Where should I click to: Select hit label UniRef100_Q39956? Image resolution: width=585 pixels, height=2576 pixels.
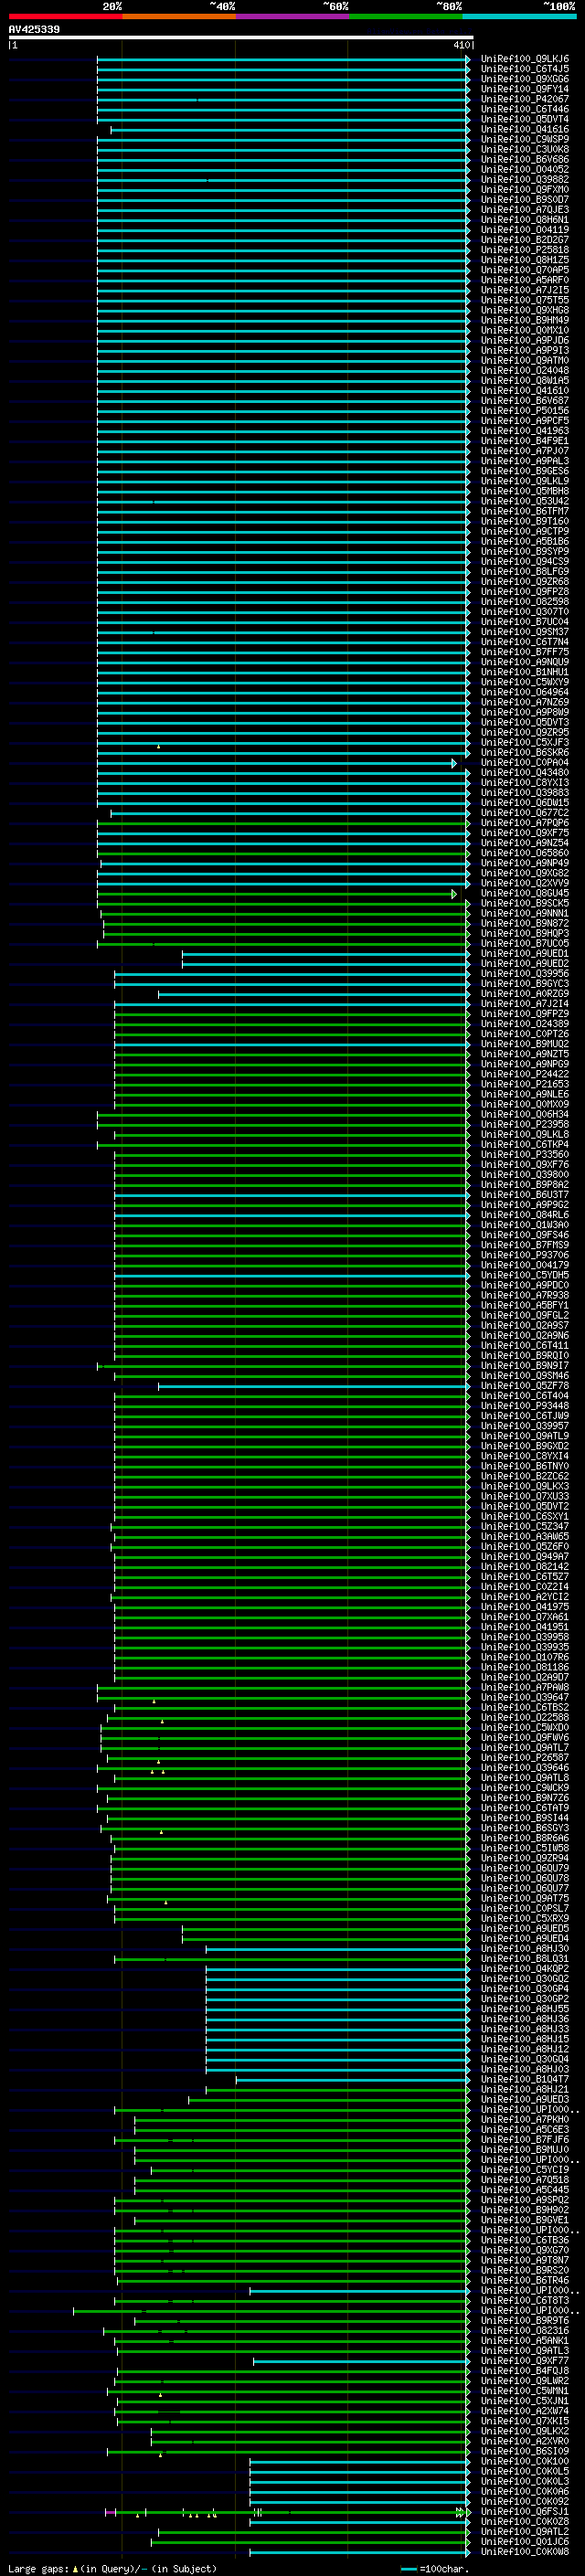click(x=525, y=974)
